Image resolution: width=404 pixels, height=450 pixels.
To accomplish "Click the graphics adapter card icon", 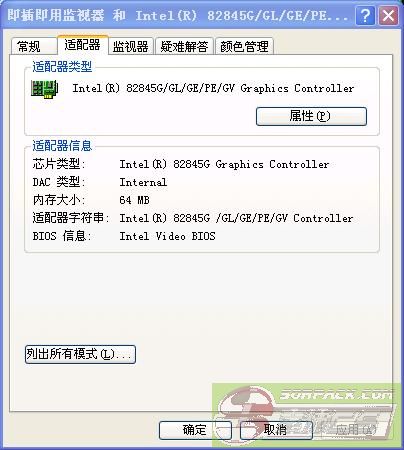I will pos(45,89).
